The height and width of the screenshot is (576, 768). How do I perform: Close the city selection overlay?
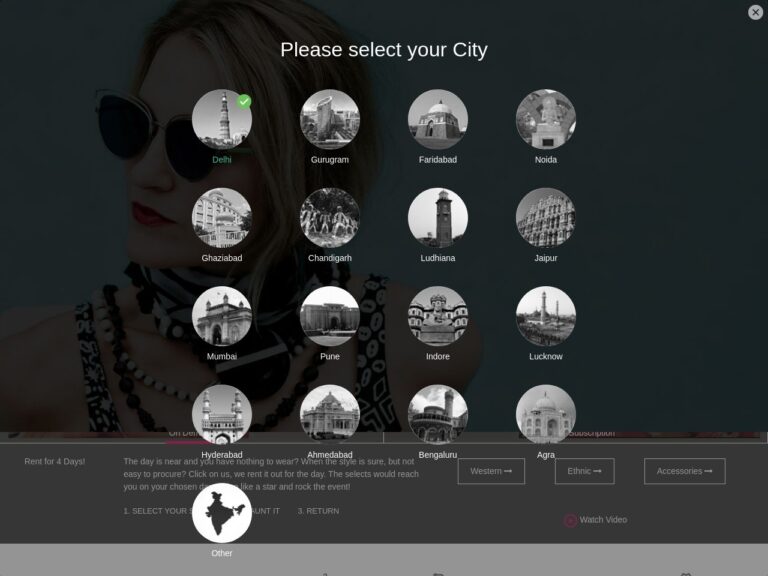point(755,12)
